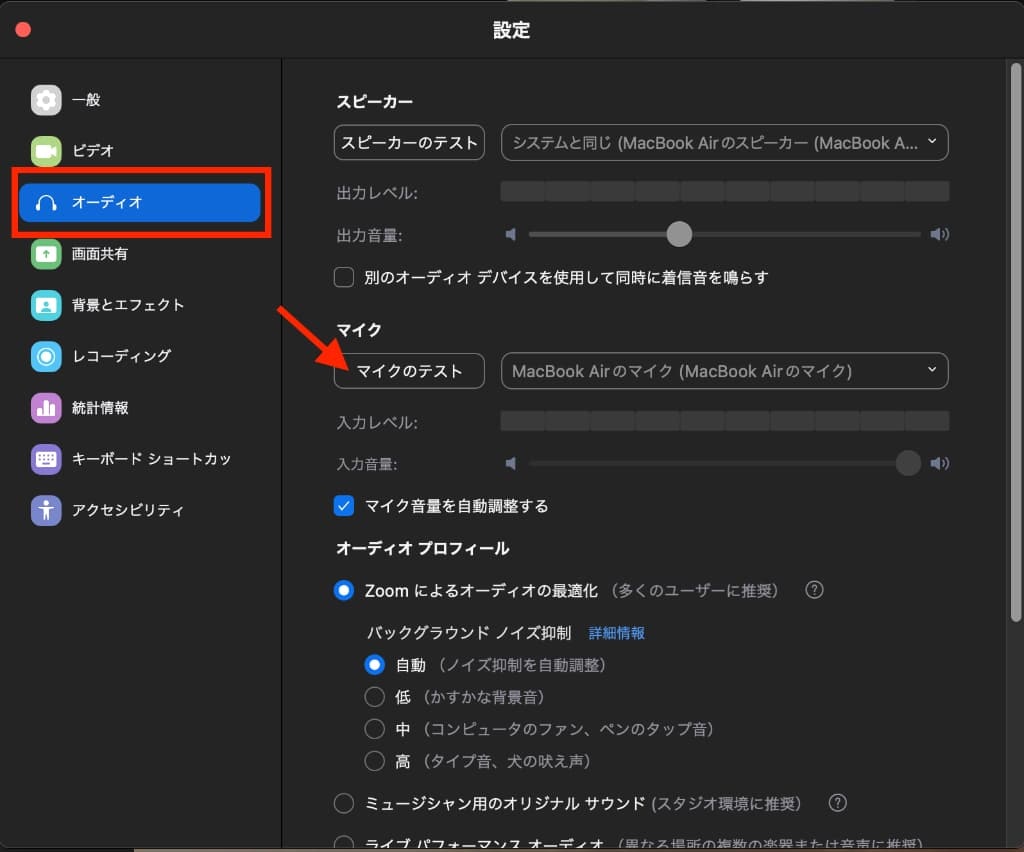Open 統計情報 via the bar chart icon
The height and width of the screenshot is (852, 1024).
(x=47, y=408)
